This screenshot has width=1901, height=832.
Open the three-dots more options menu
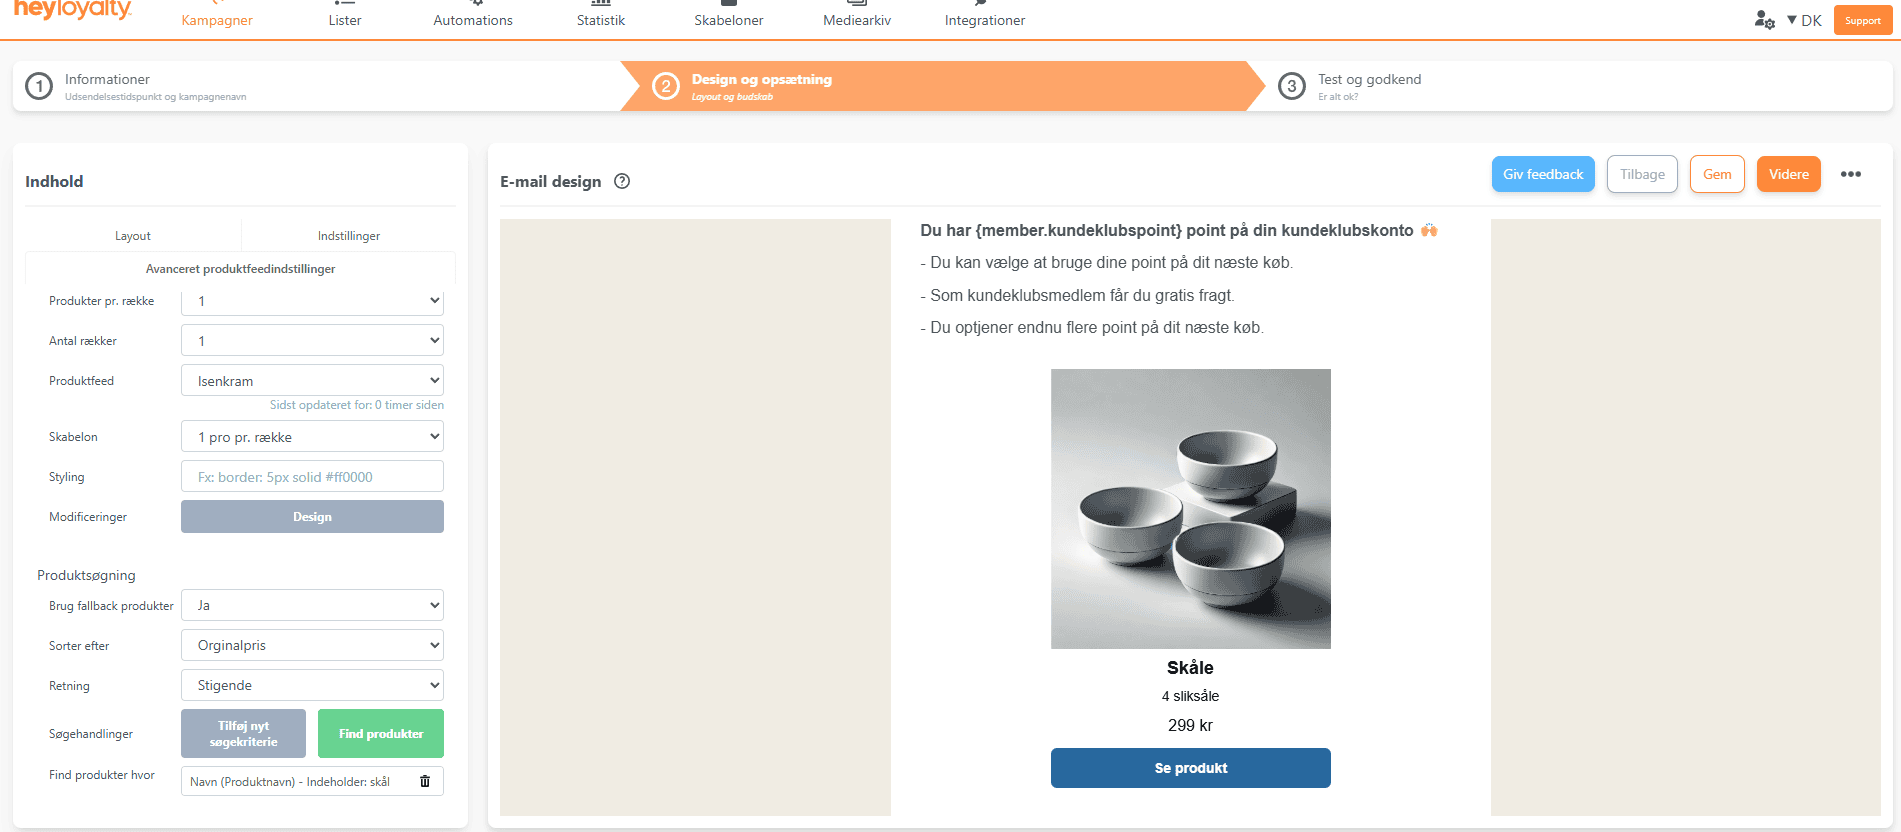point(1851,174)
